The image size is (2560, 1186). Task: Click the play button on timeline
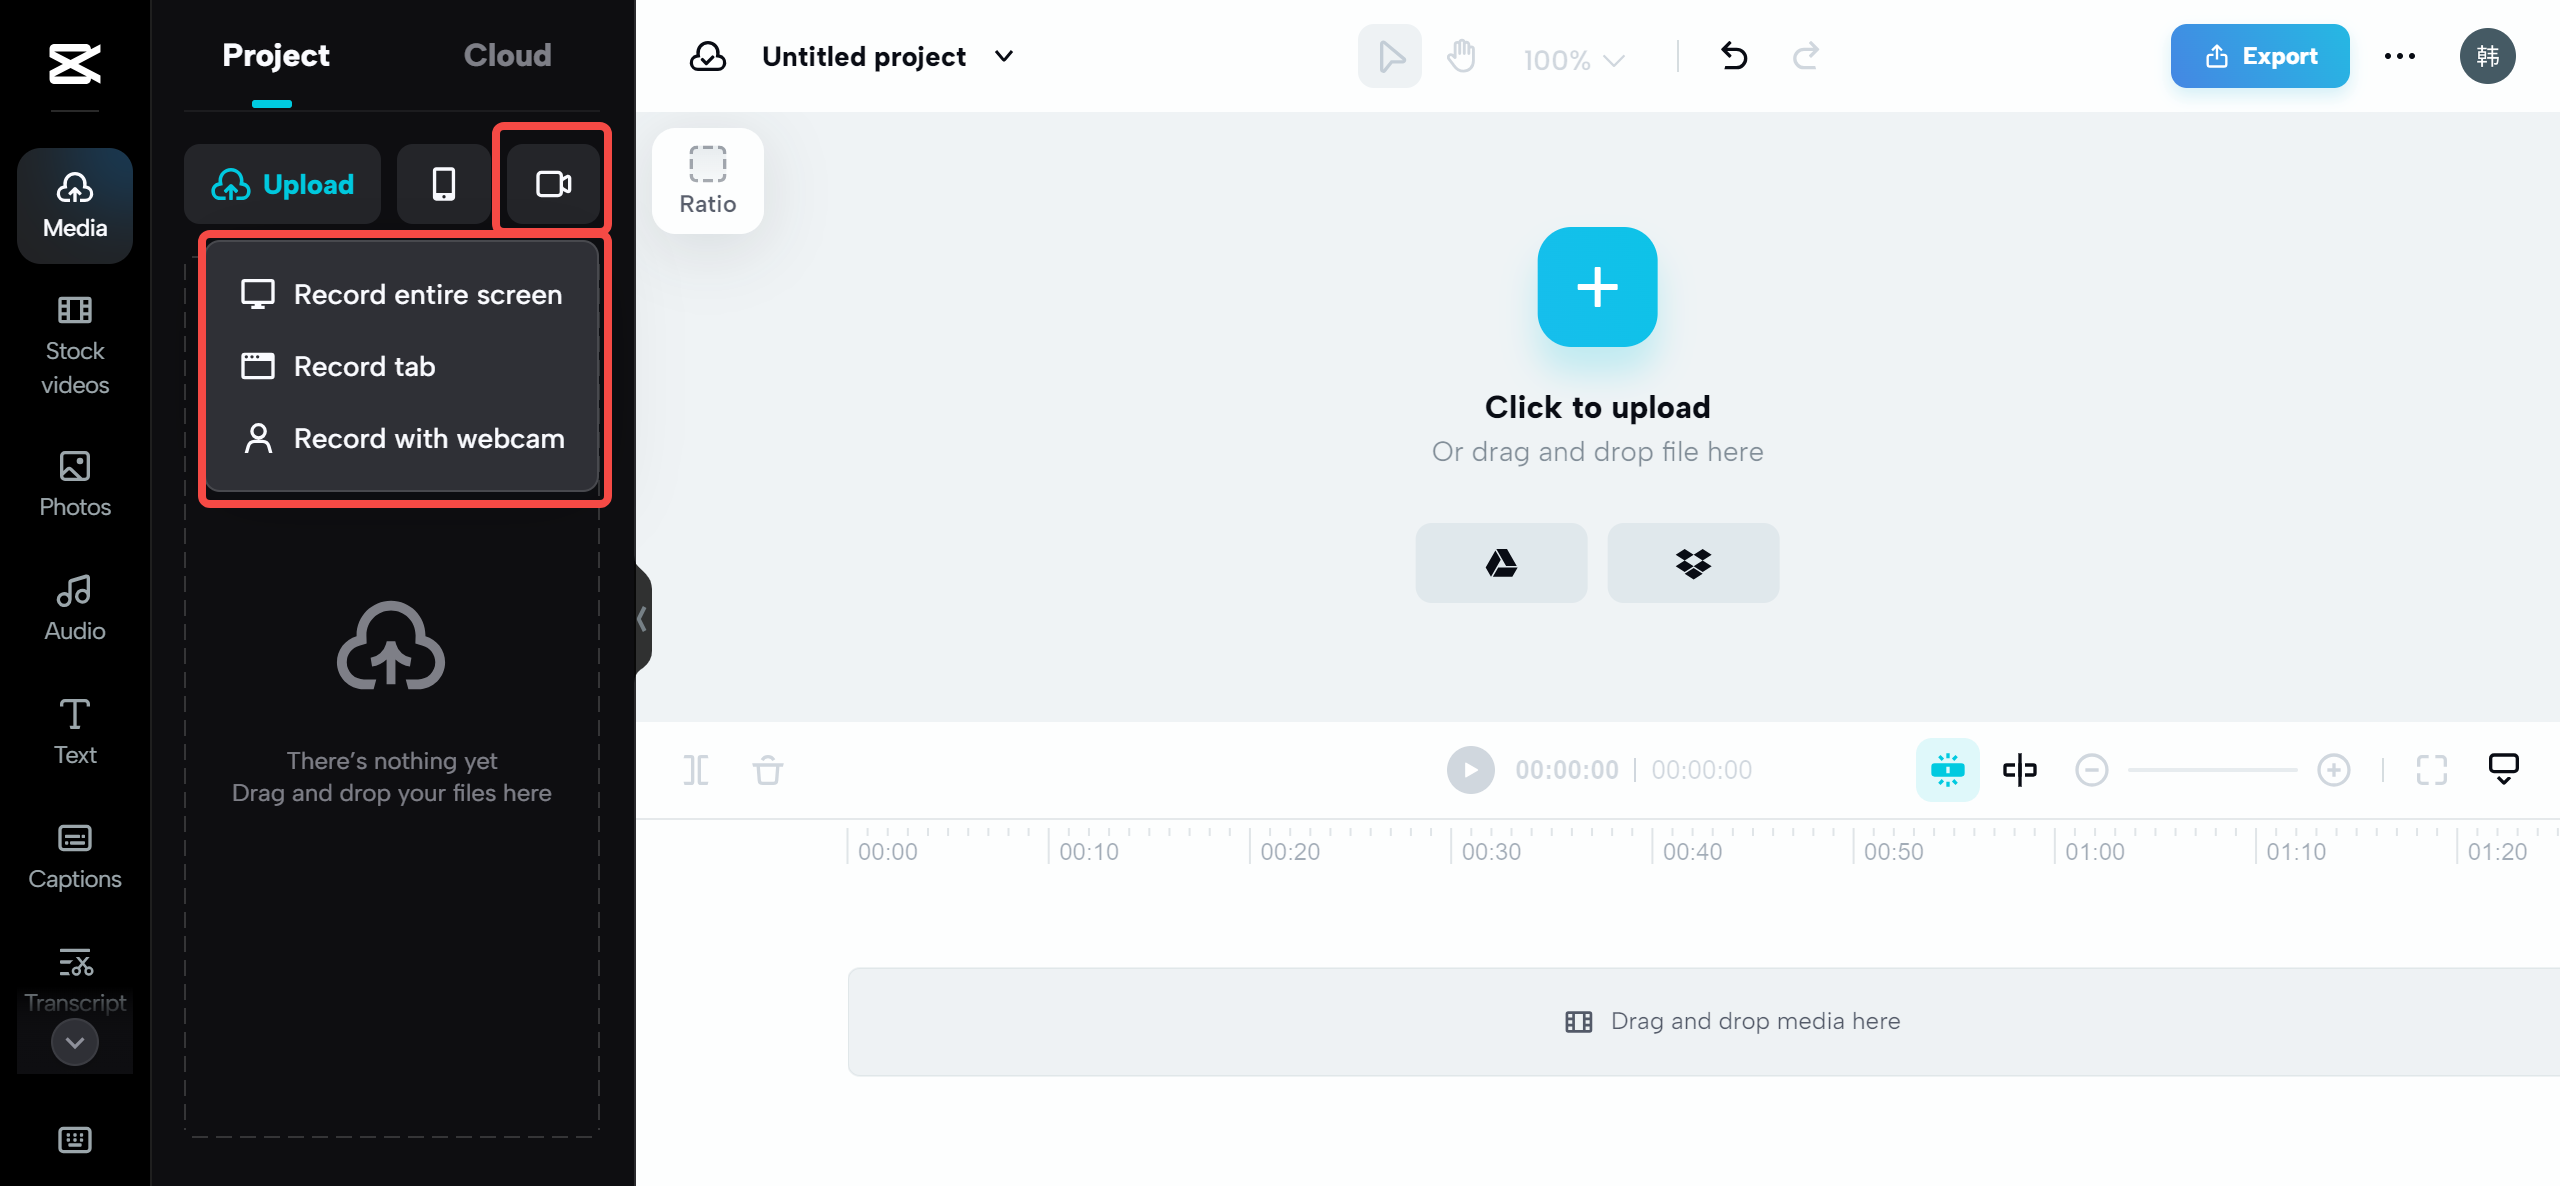point(1471,769)
